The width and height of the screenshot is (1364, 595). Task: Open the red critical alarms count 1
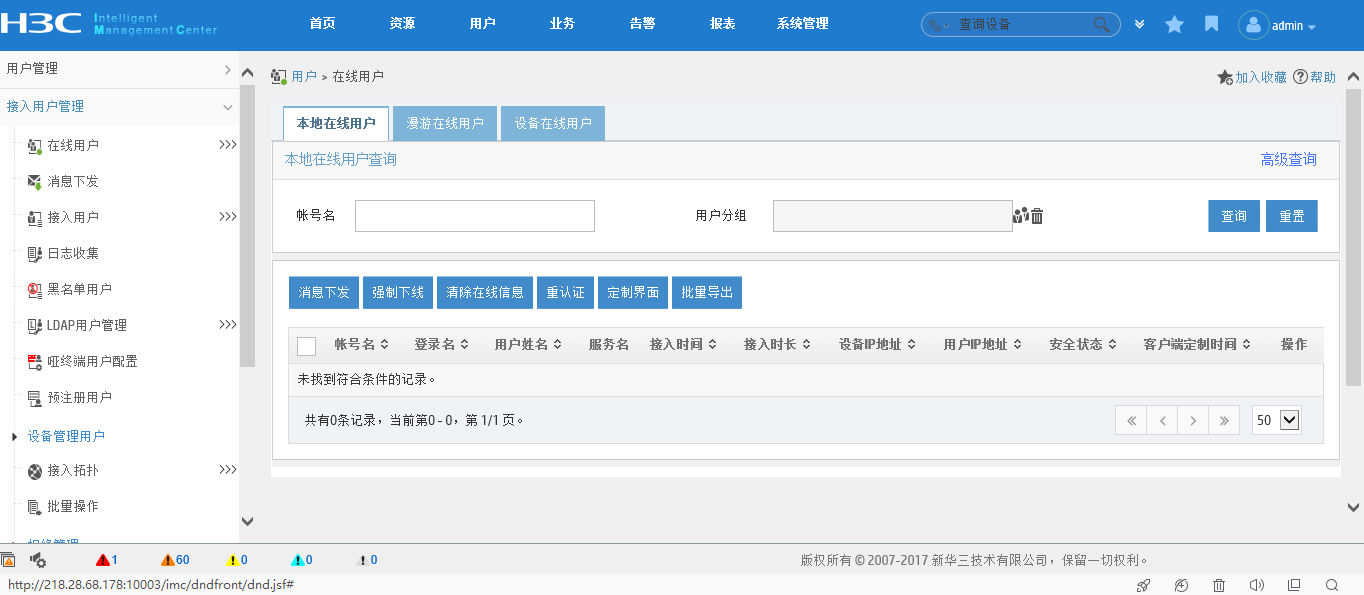(107, 560)
